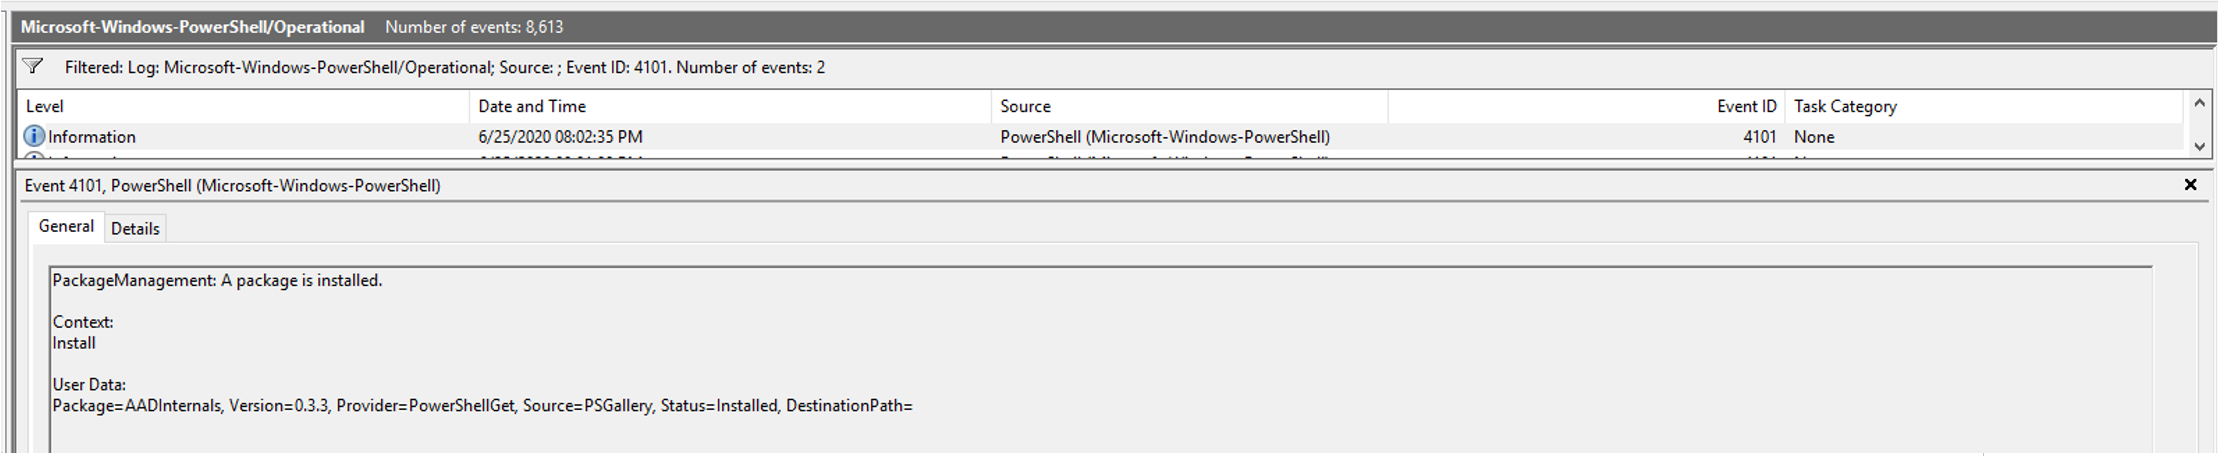Select the partially hidden second event row
The height and width of the screenshot is (456, 2218).
pos(1100,155)
